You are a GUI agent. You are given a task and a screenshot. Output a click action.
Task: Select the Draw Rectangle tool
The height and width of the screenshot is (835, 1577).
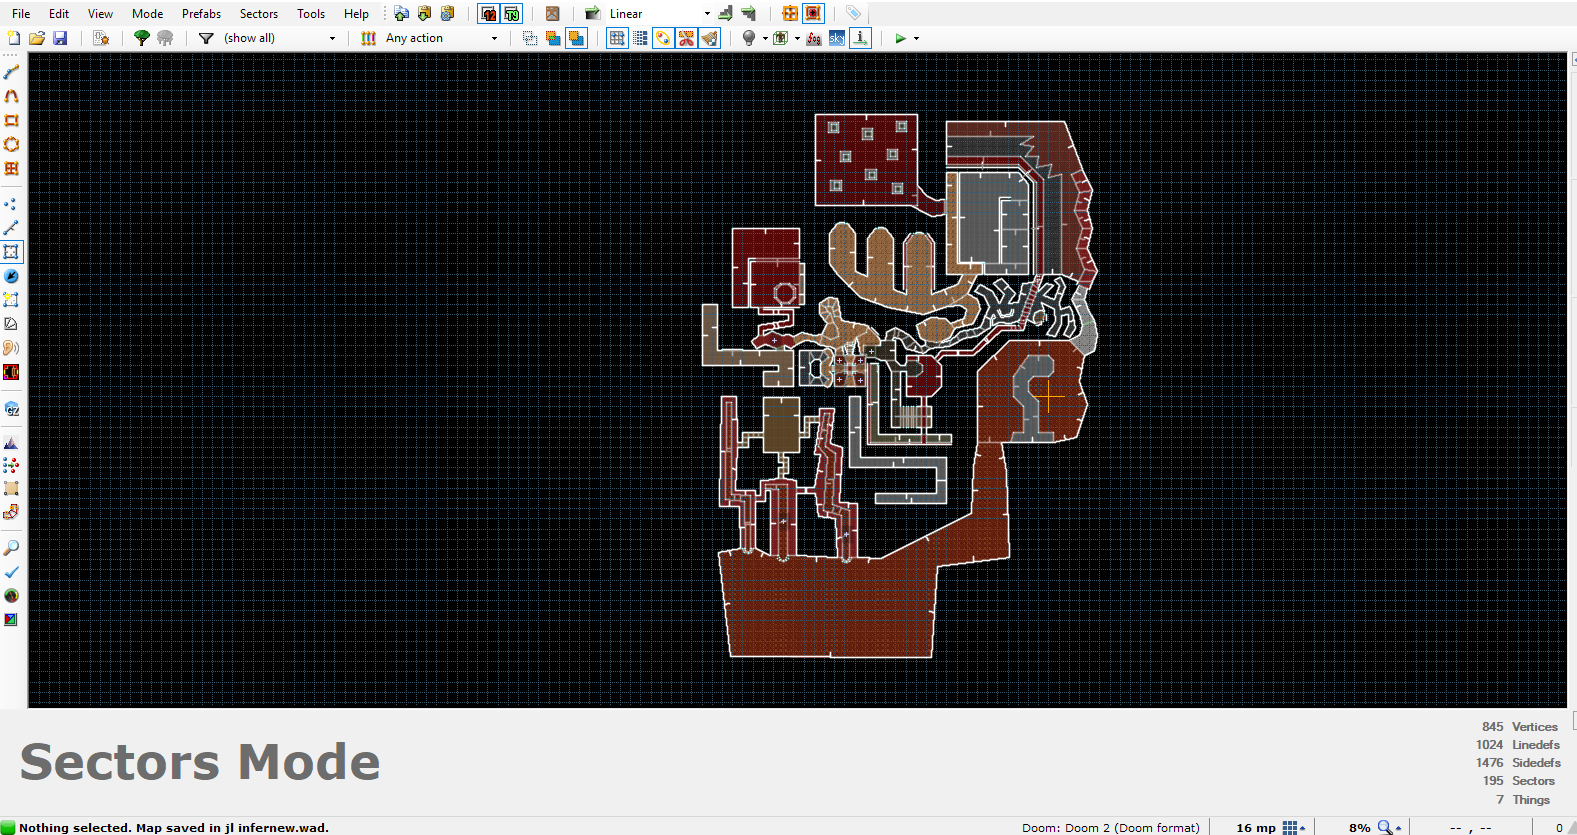pos(12,120)
